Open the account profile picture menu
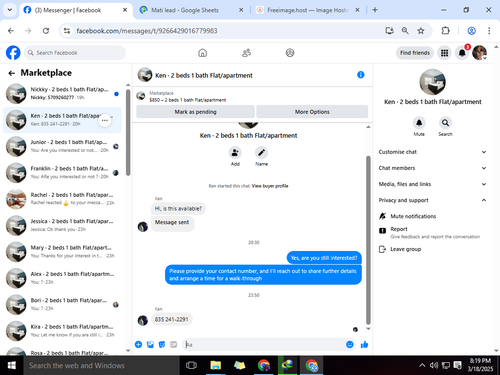 [480, 53]
